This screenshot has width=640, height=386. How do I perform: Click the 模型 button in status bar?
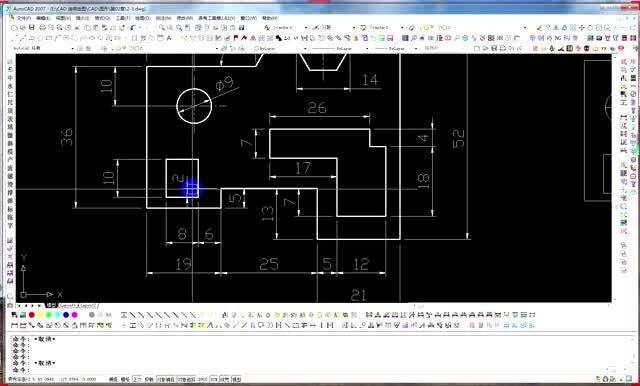(x=237, y=379)
